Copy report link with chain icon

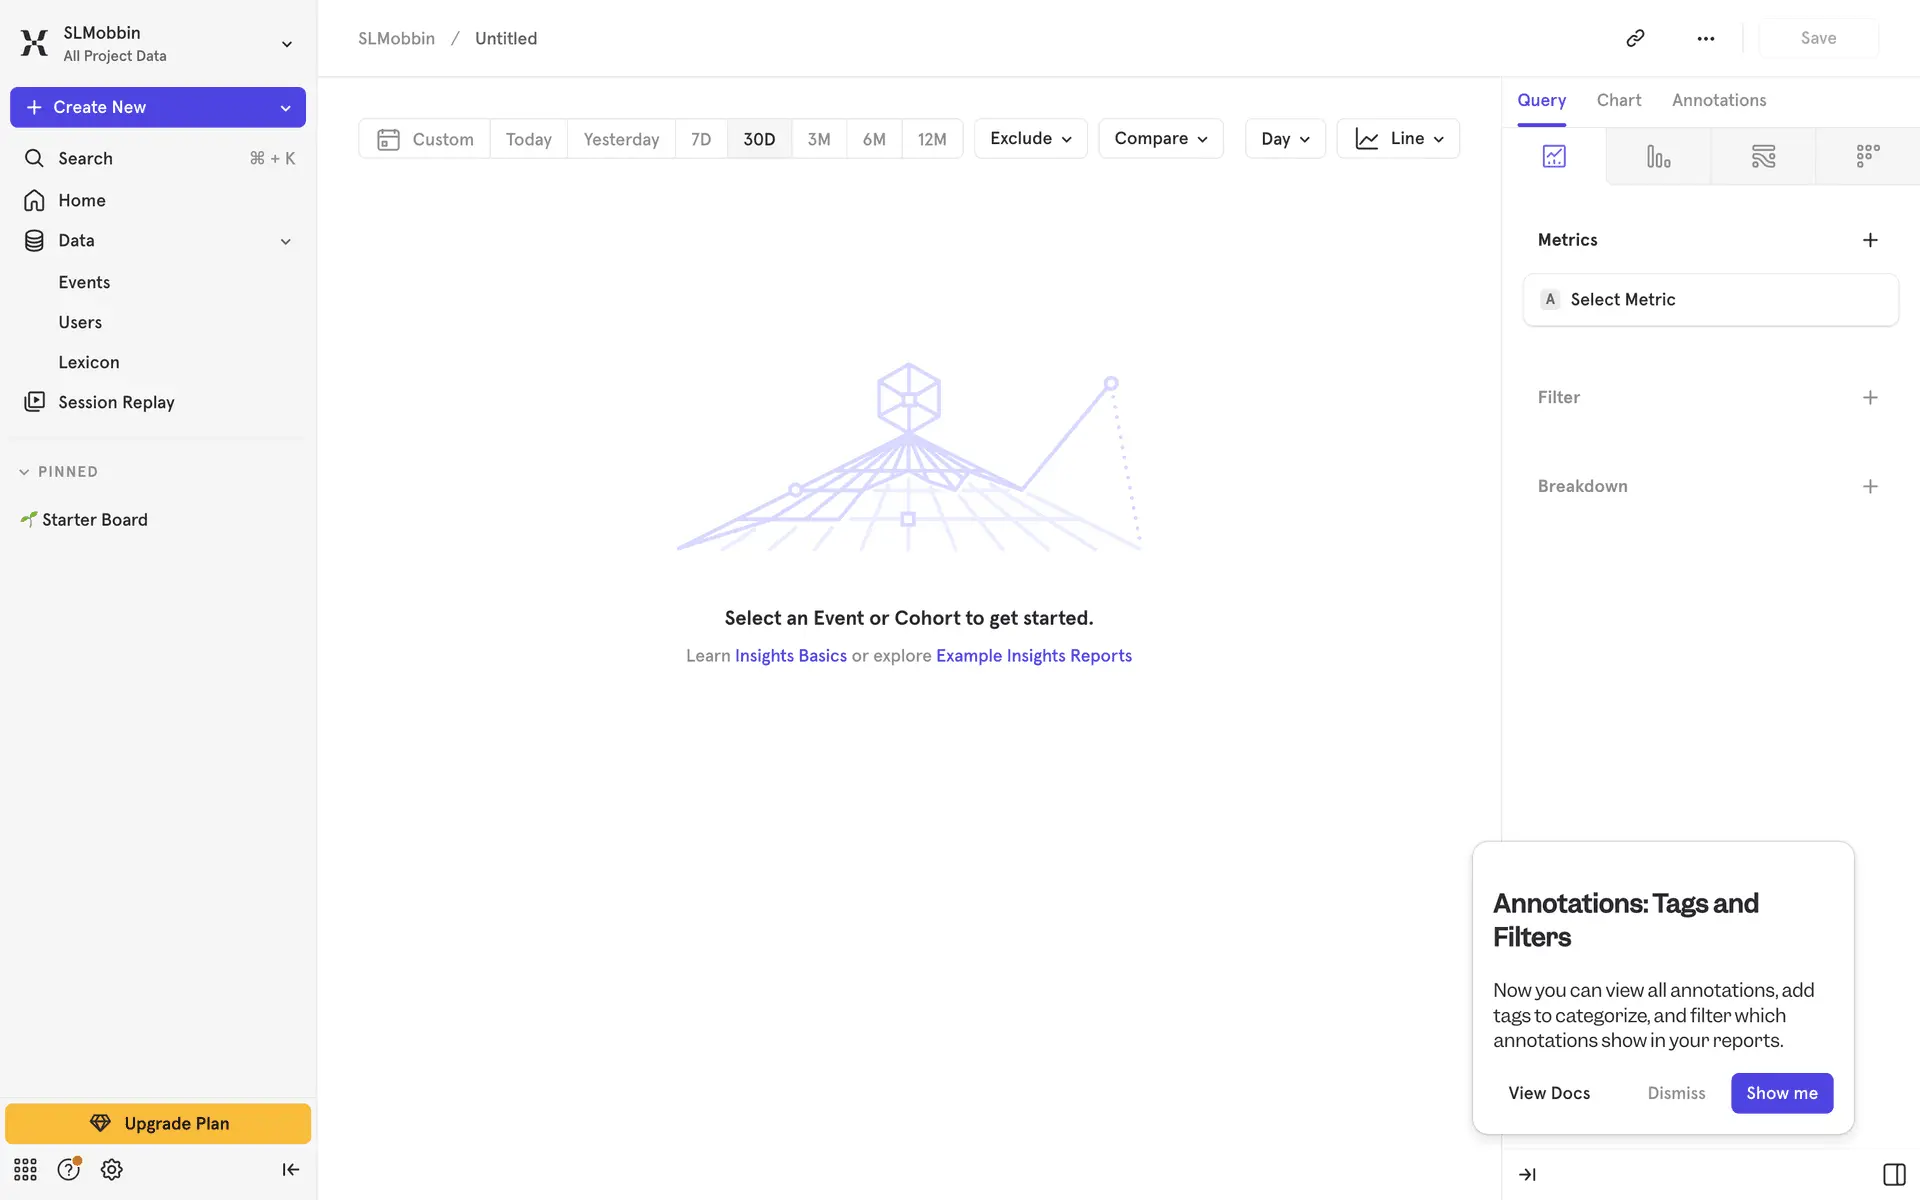pos(1635,38)
